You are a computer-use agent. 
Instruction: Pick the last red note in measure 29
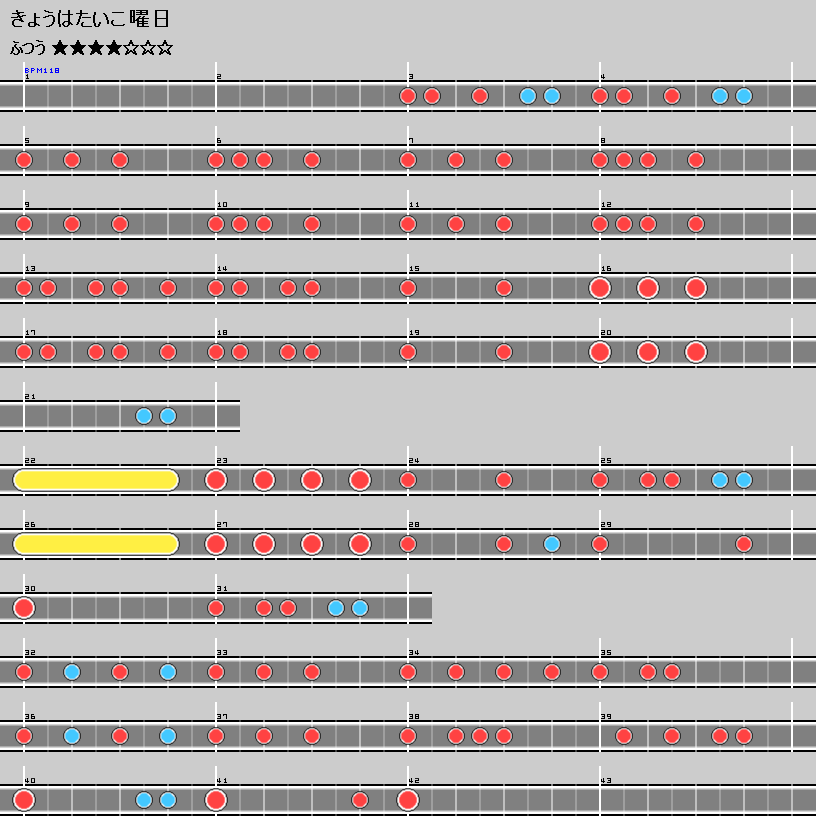click(x=744, y=544)
